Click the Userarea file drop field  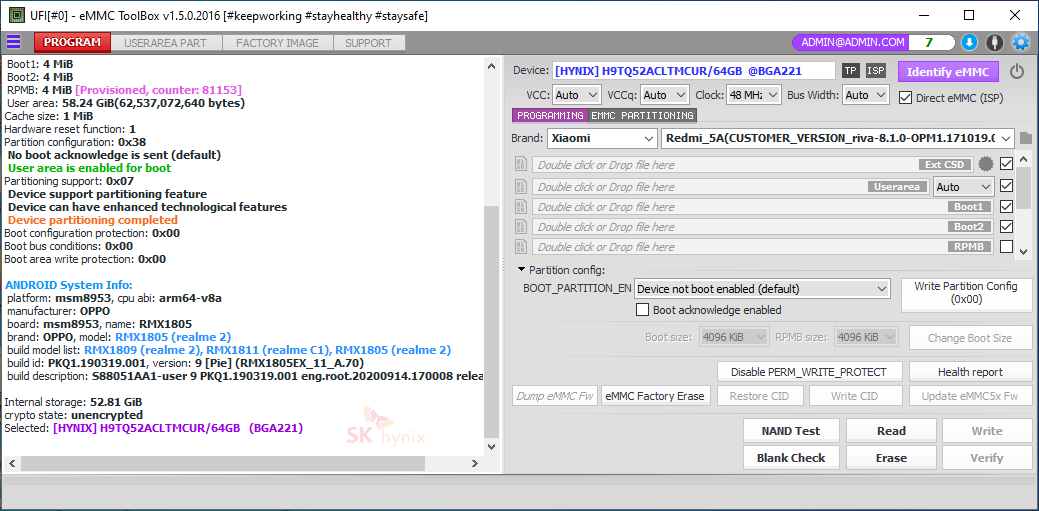730,187
